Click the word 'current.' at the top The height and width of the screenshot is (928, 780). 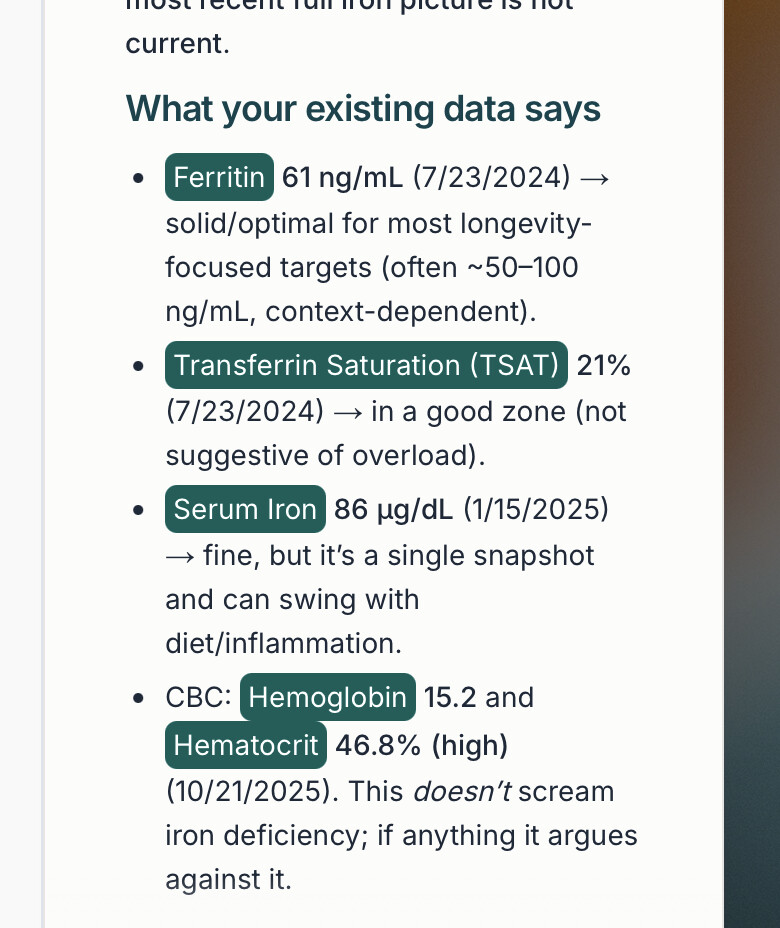[x=177, y=44]
